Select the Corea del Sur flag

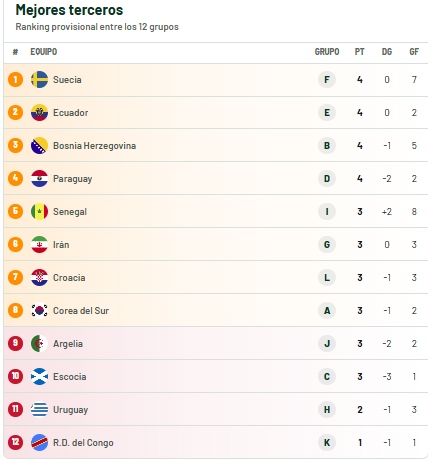click(x=39, y=311)
